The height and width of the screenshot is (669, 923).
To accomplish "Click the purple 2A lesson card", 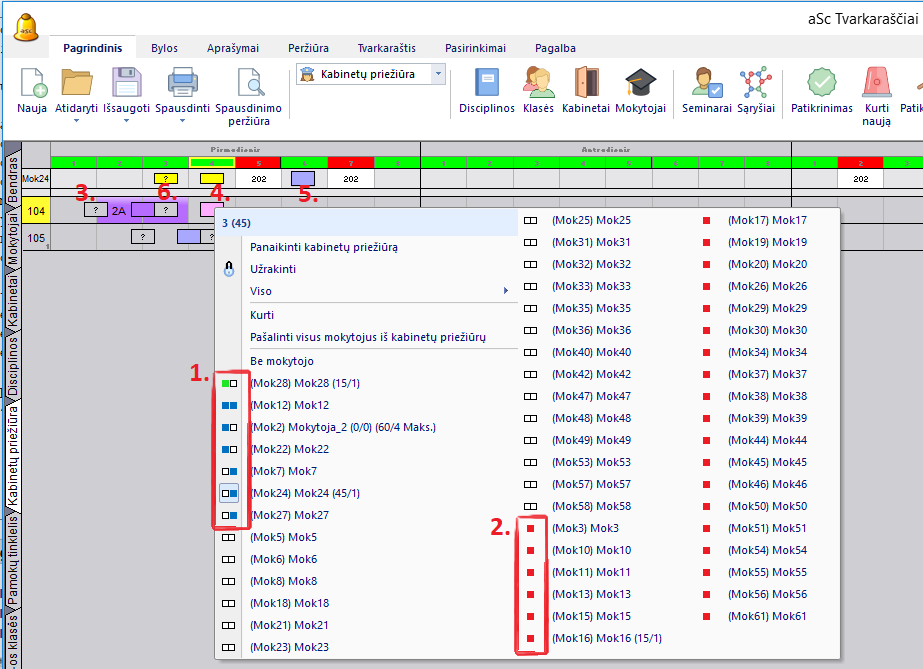I will point(118,210).
